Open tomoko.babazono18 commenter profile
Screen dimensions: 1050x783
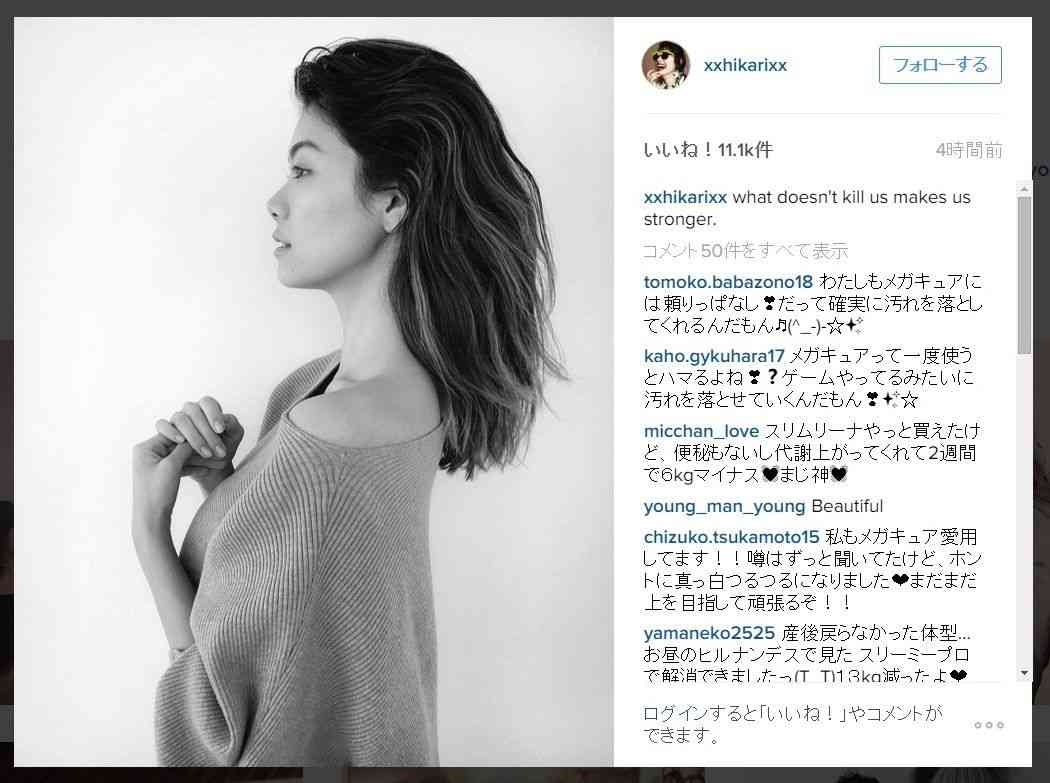pyautogui.click(x=728, y=282)
